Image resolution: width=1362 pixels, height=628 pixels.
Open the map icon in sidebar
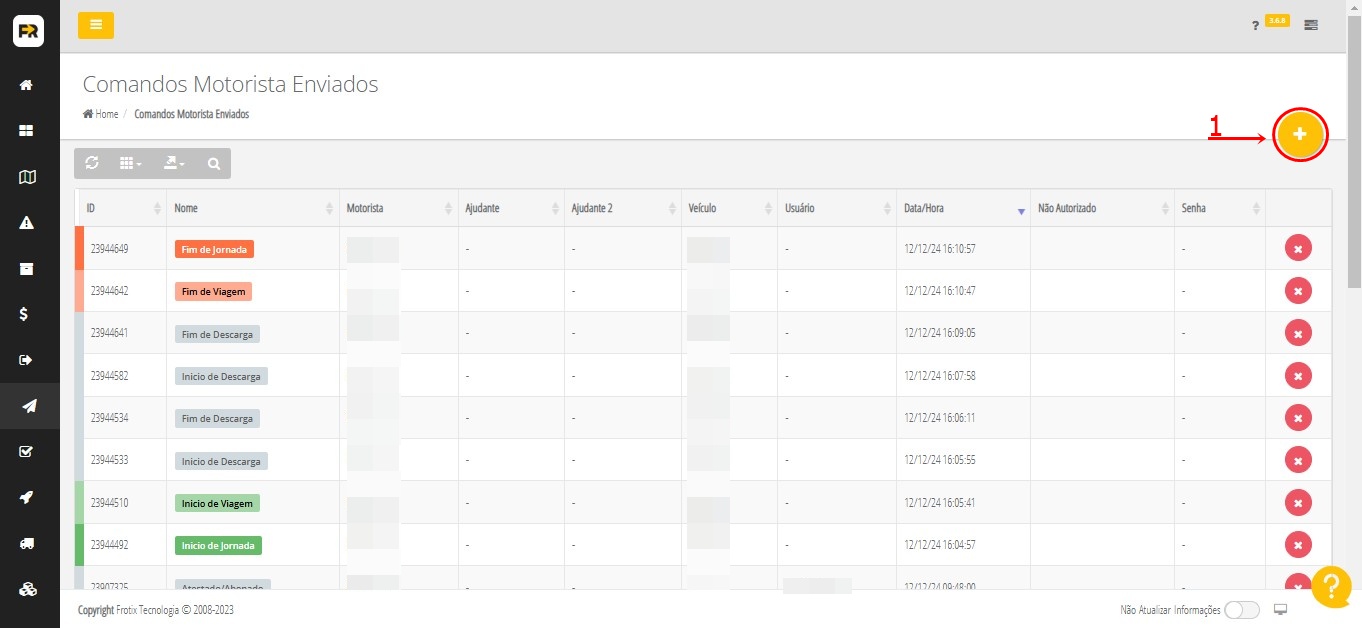(x=28, y=177)
